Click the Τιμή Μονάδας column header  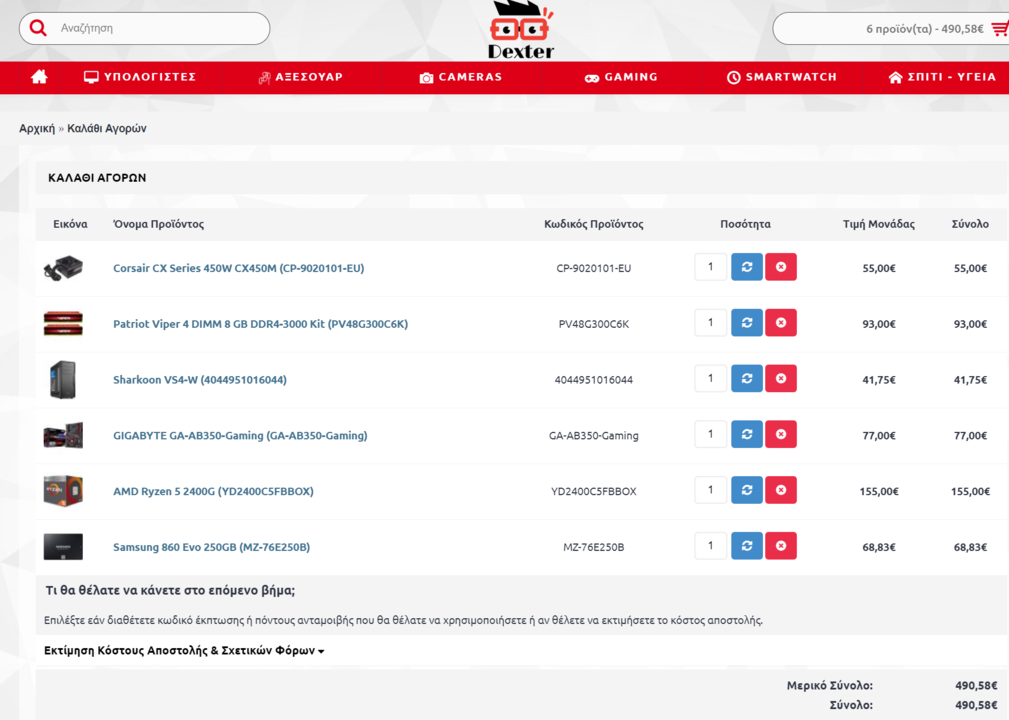click(878, 224)
